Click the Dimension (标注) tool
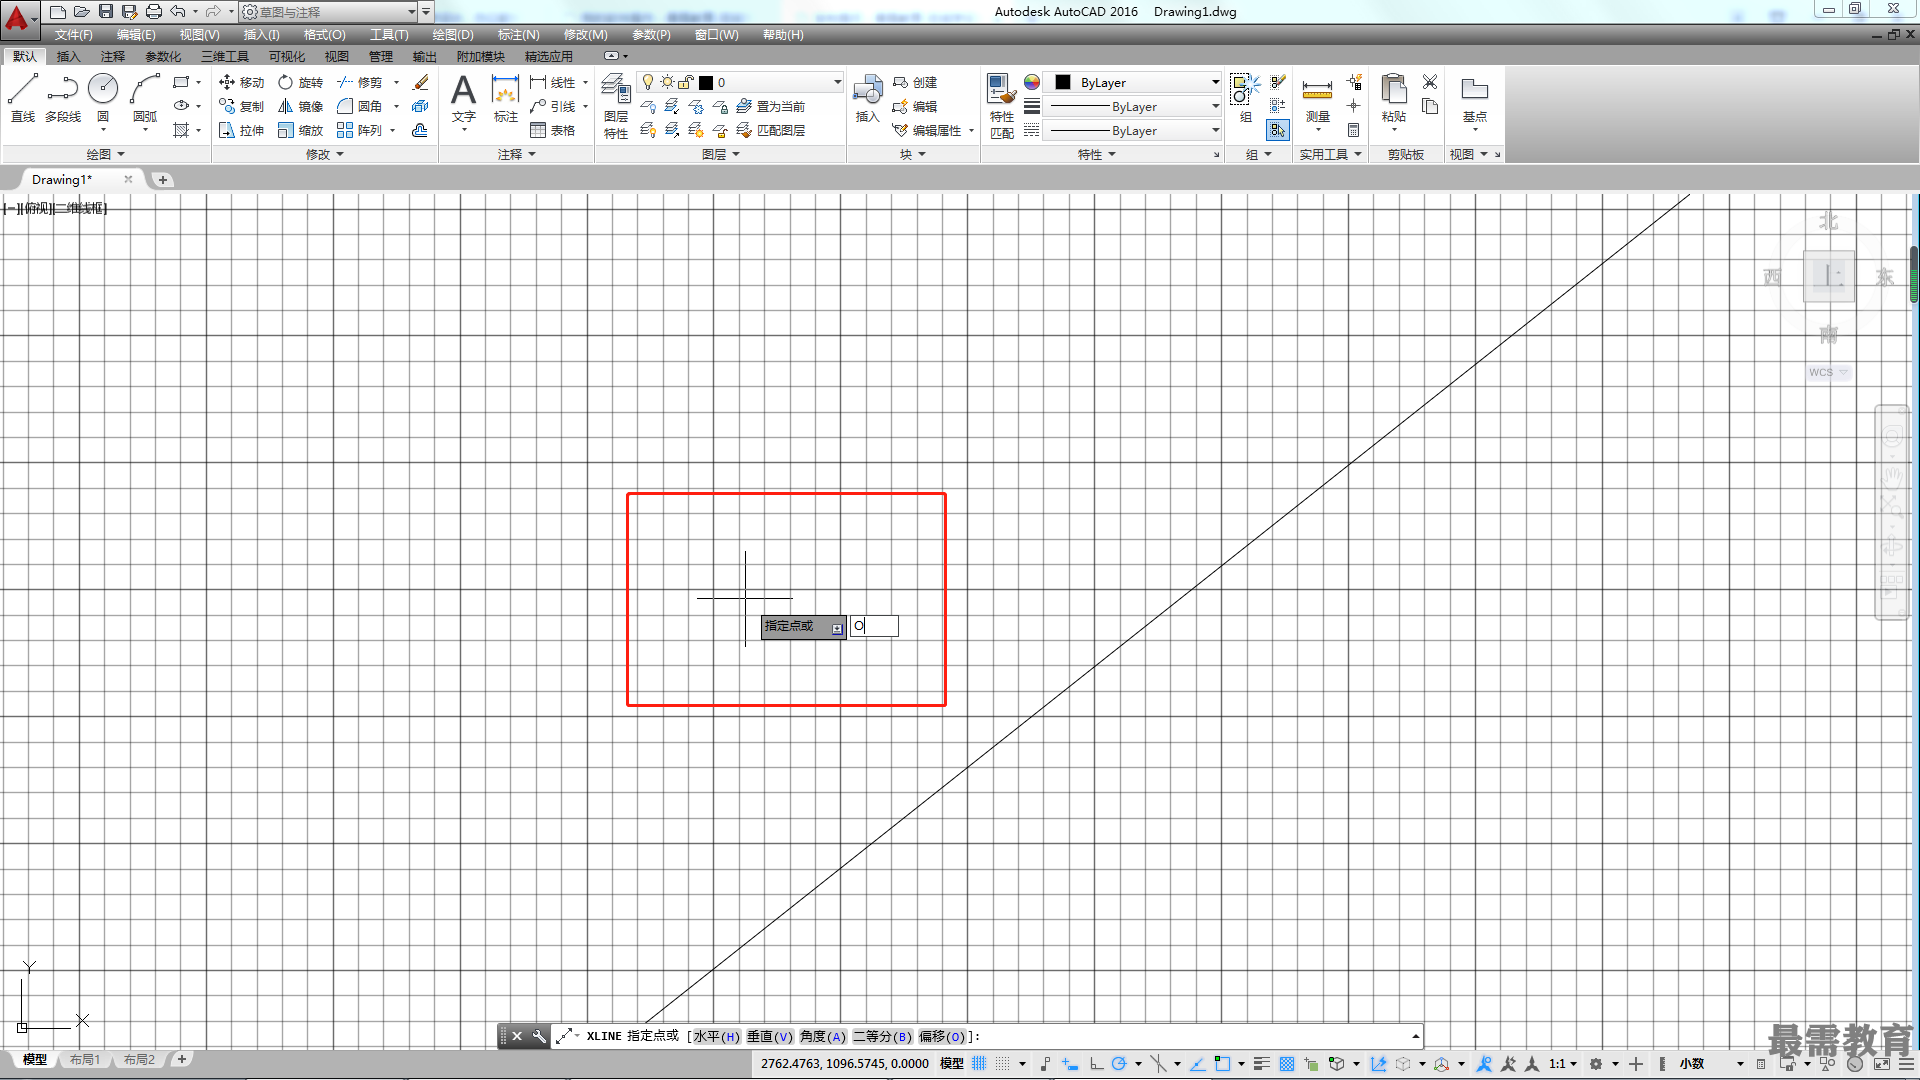Viewport: 1920px width, 1080px height. pos(506,98)
